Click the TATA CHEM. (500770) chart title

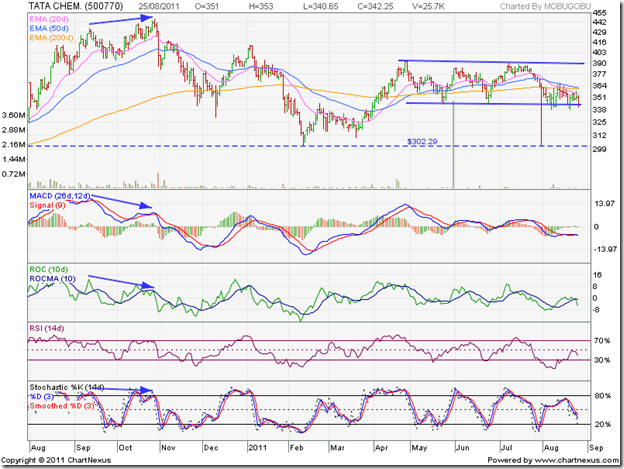coord(76,6)
